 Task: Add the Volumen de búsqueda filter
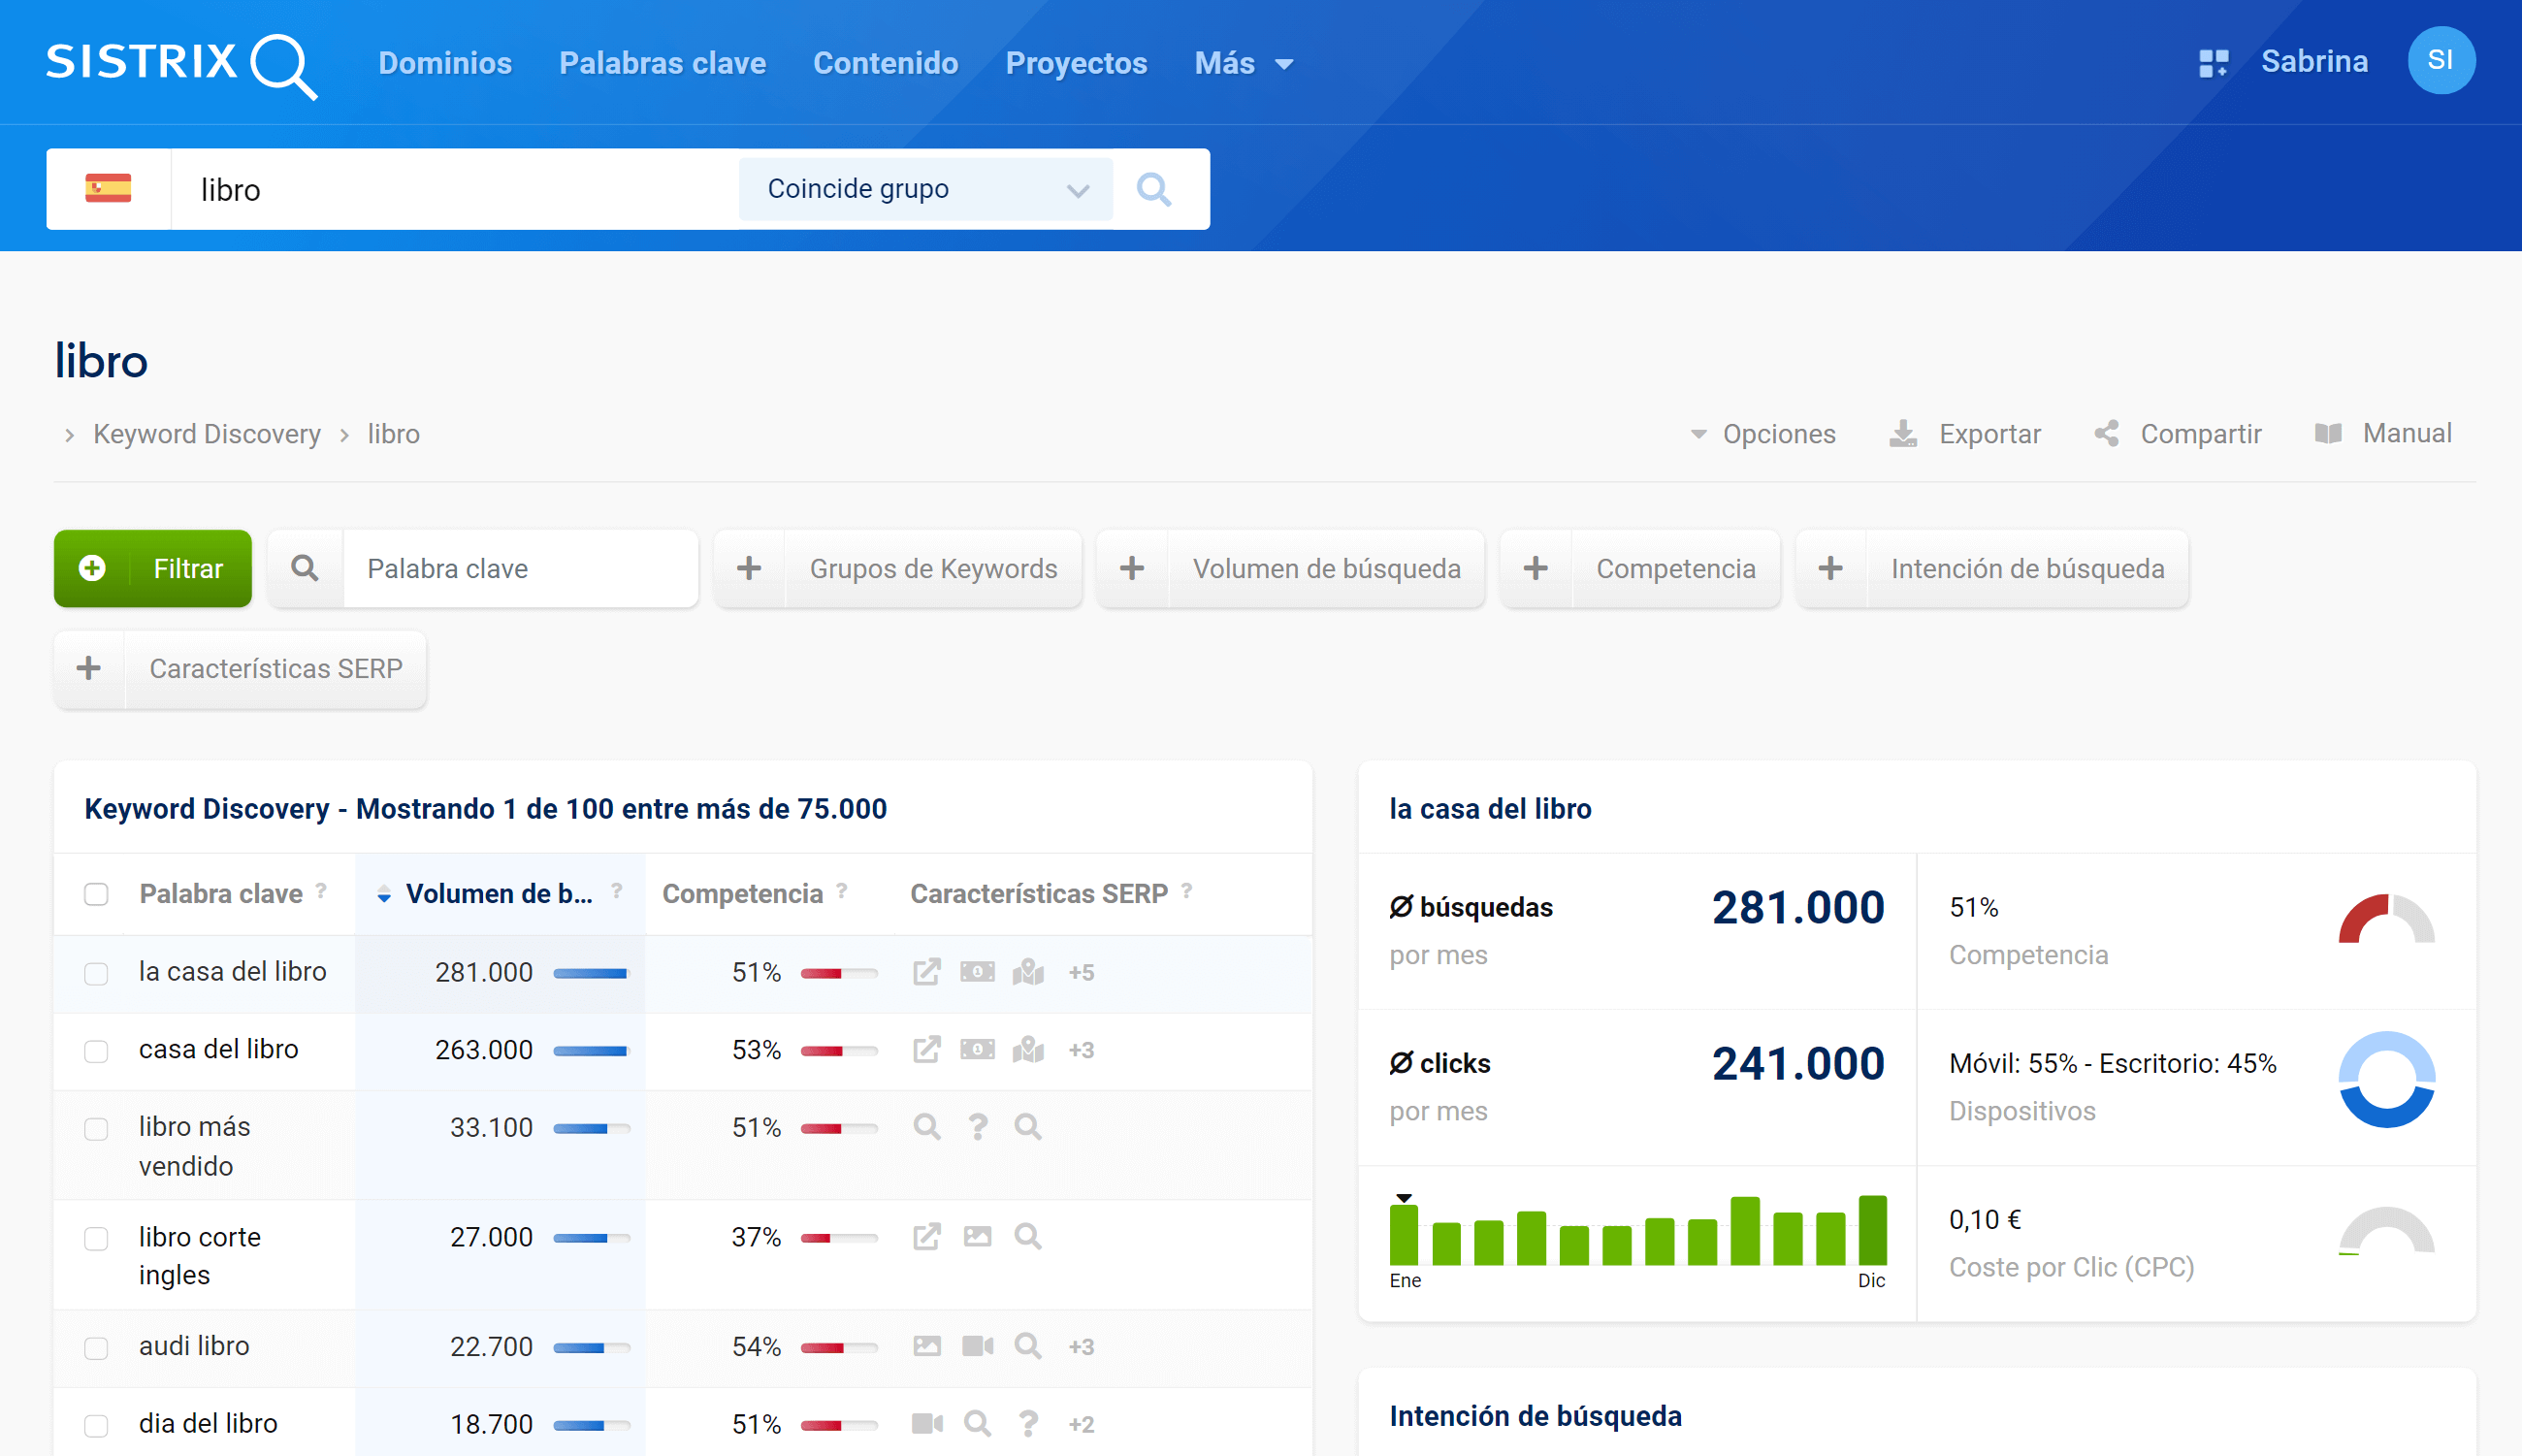pyautogui.click(x=1290, y=568)
